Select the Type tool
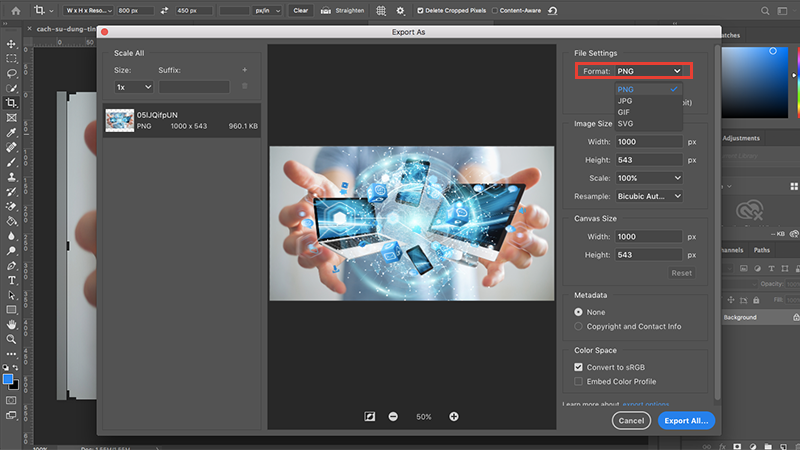800x450 pixels. (x=11, y=281)
